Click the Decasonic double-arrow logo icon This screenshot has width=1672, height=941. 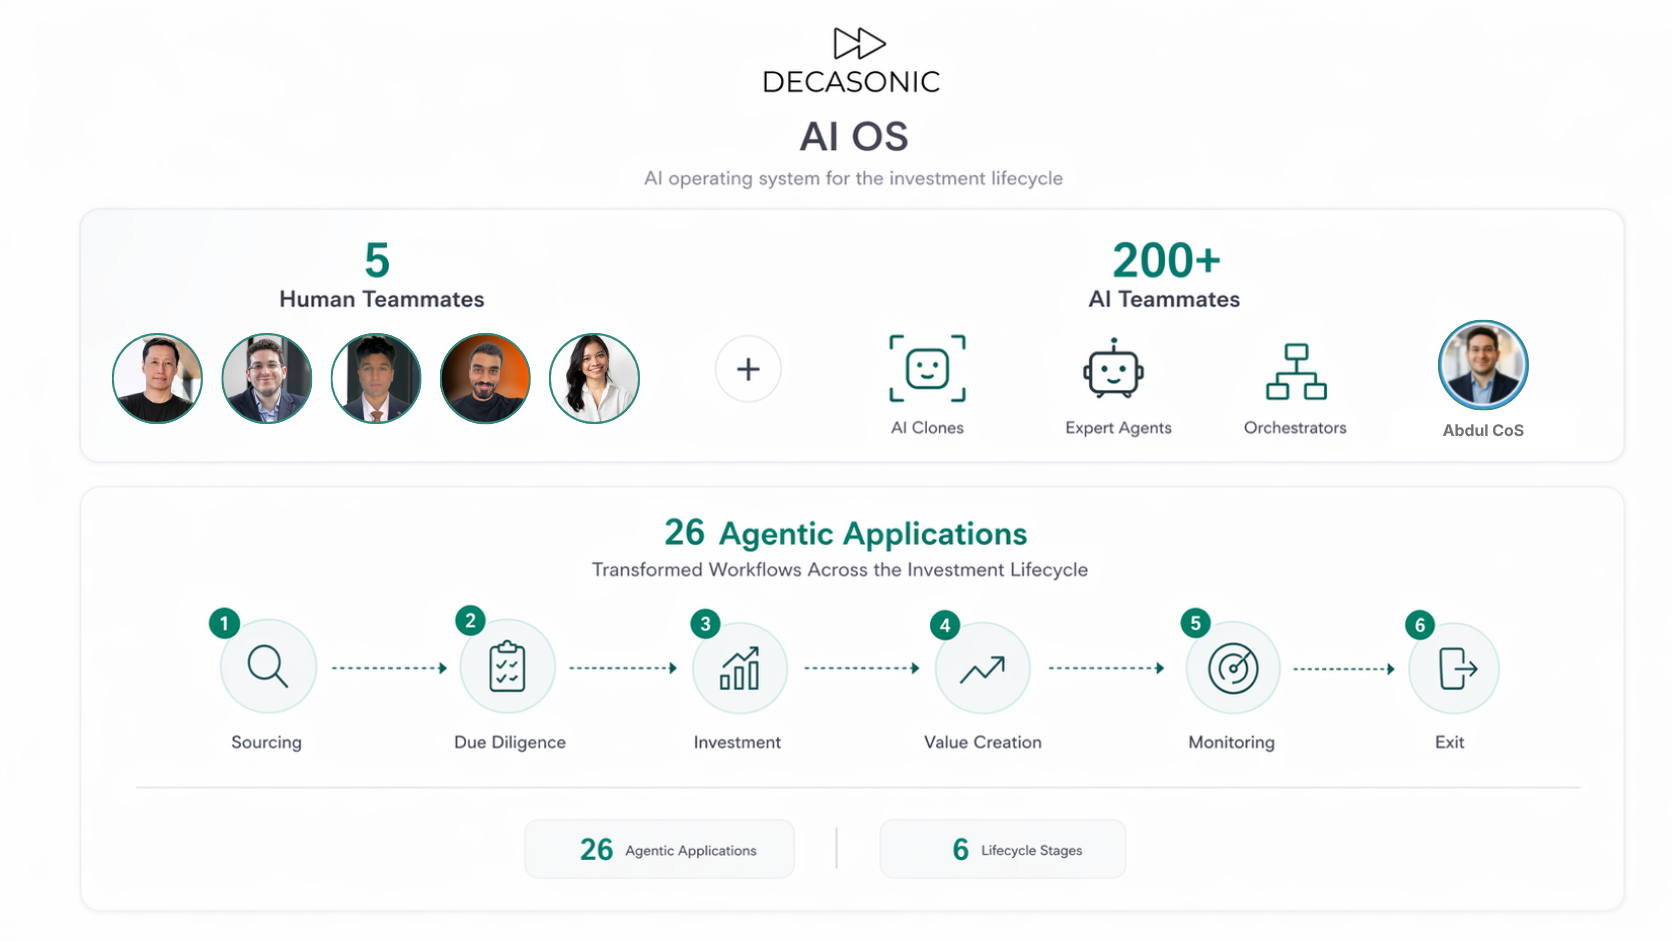point(860,44)
